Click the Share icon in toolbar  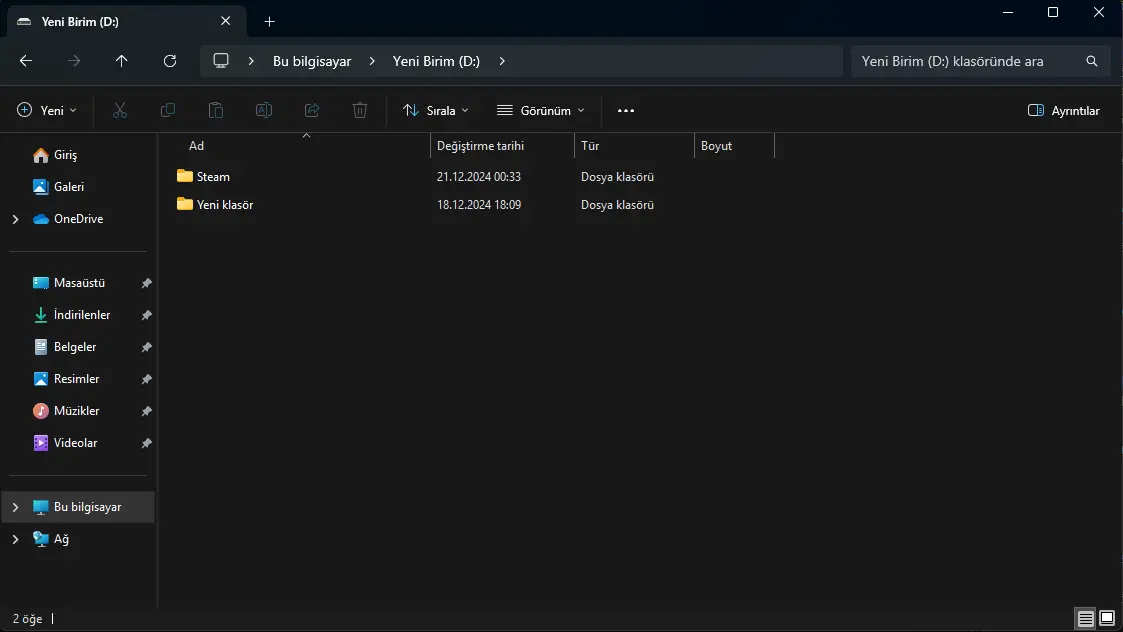click(312, 110)
